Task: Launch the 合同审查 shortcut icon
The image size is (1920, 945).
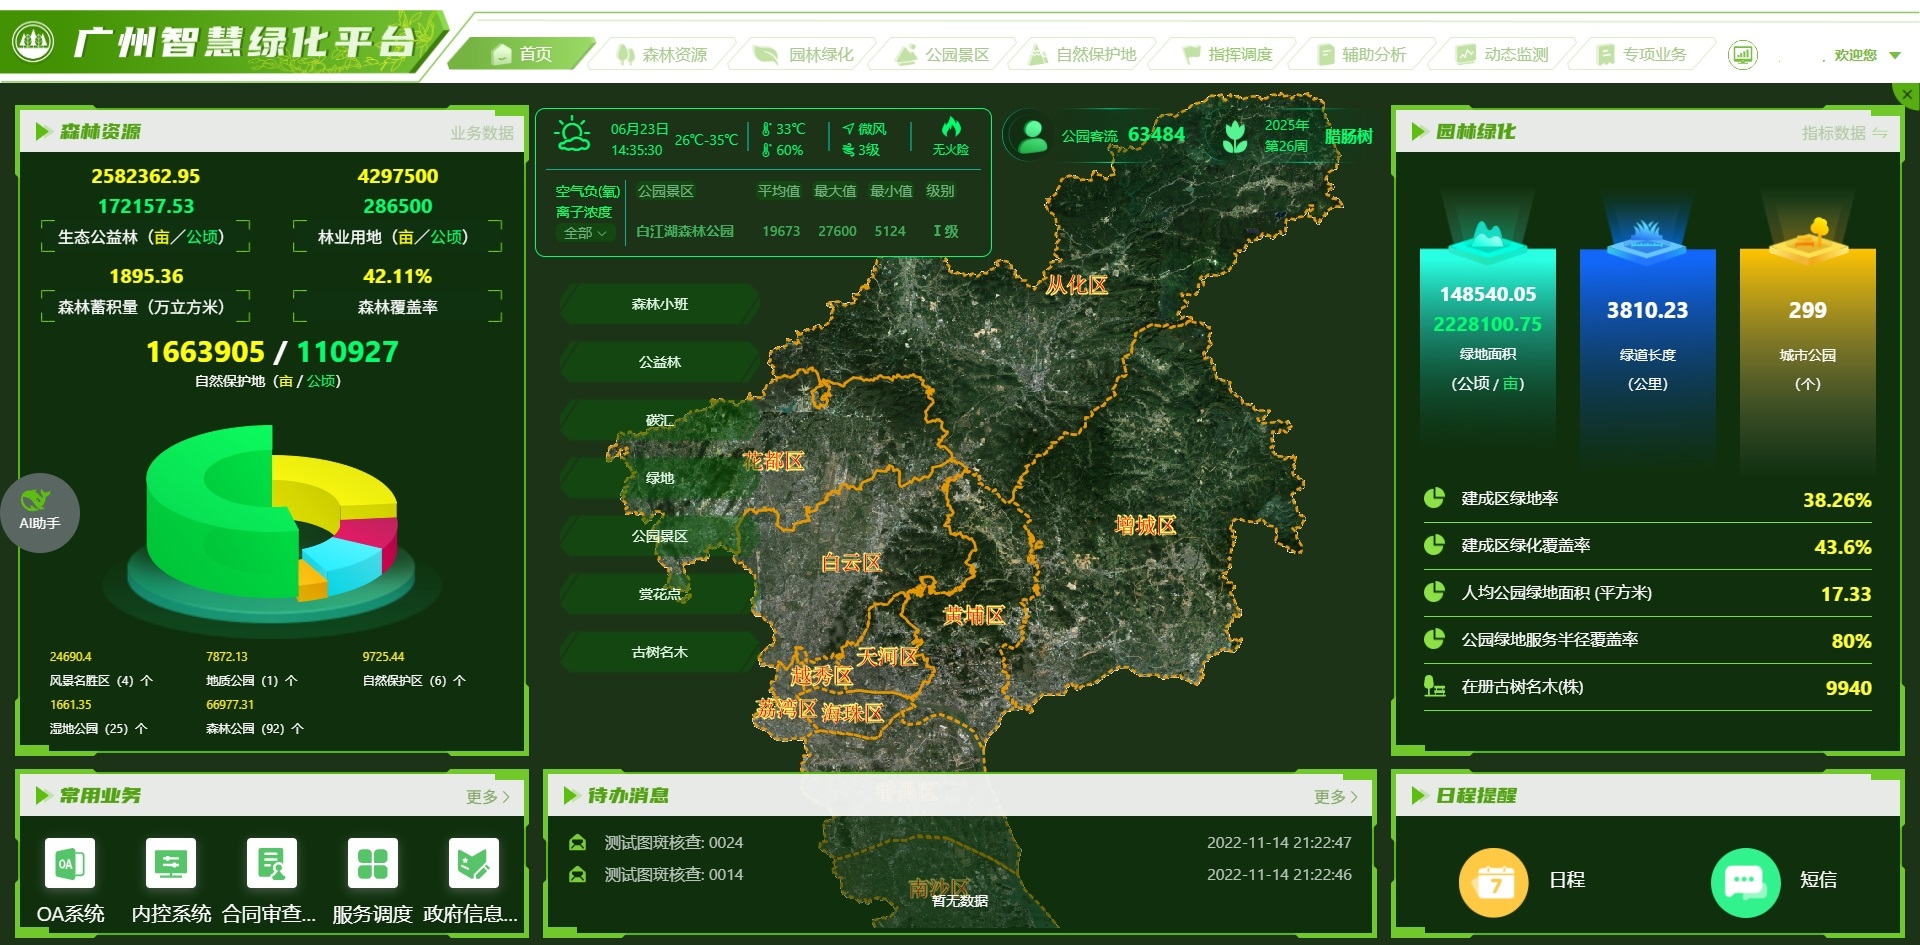Action: click(271, 863)
